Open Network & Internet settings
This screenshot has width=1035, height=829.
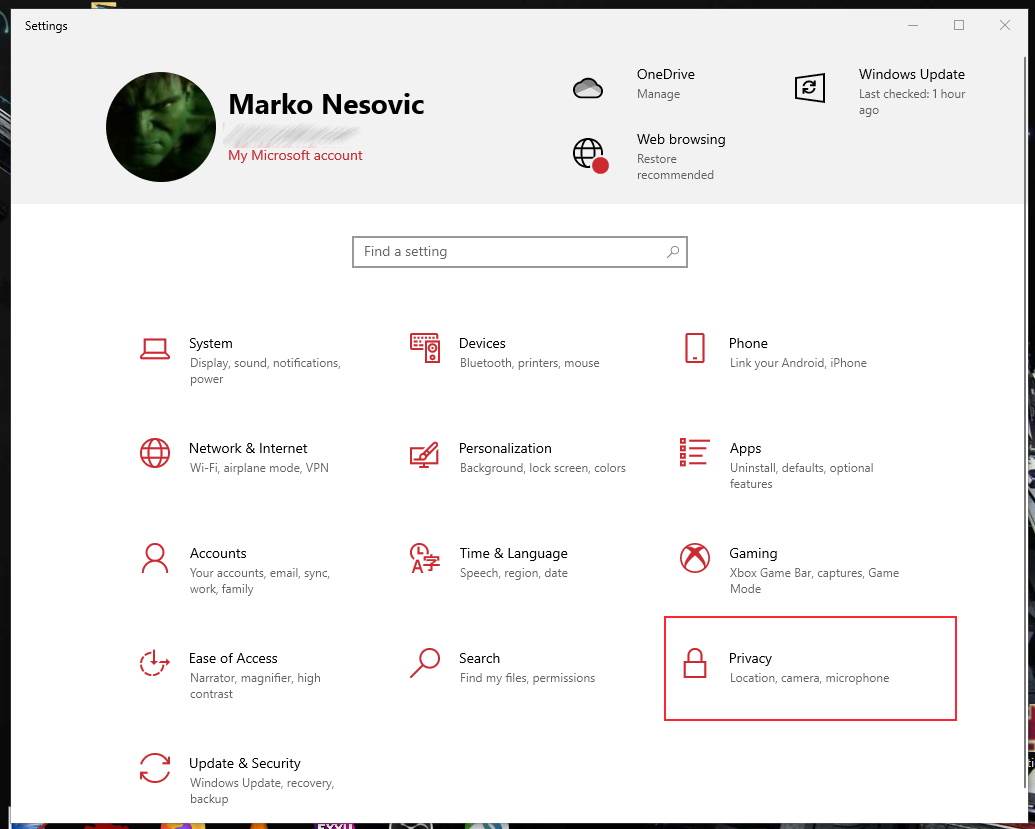coord(248,448)
